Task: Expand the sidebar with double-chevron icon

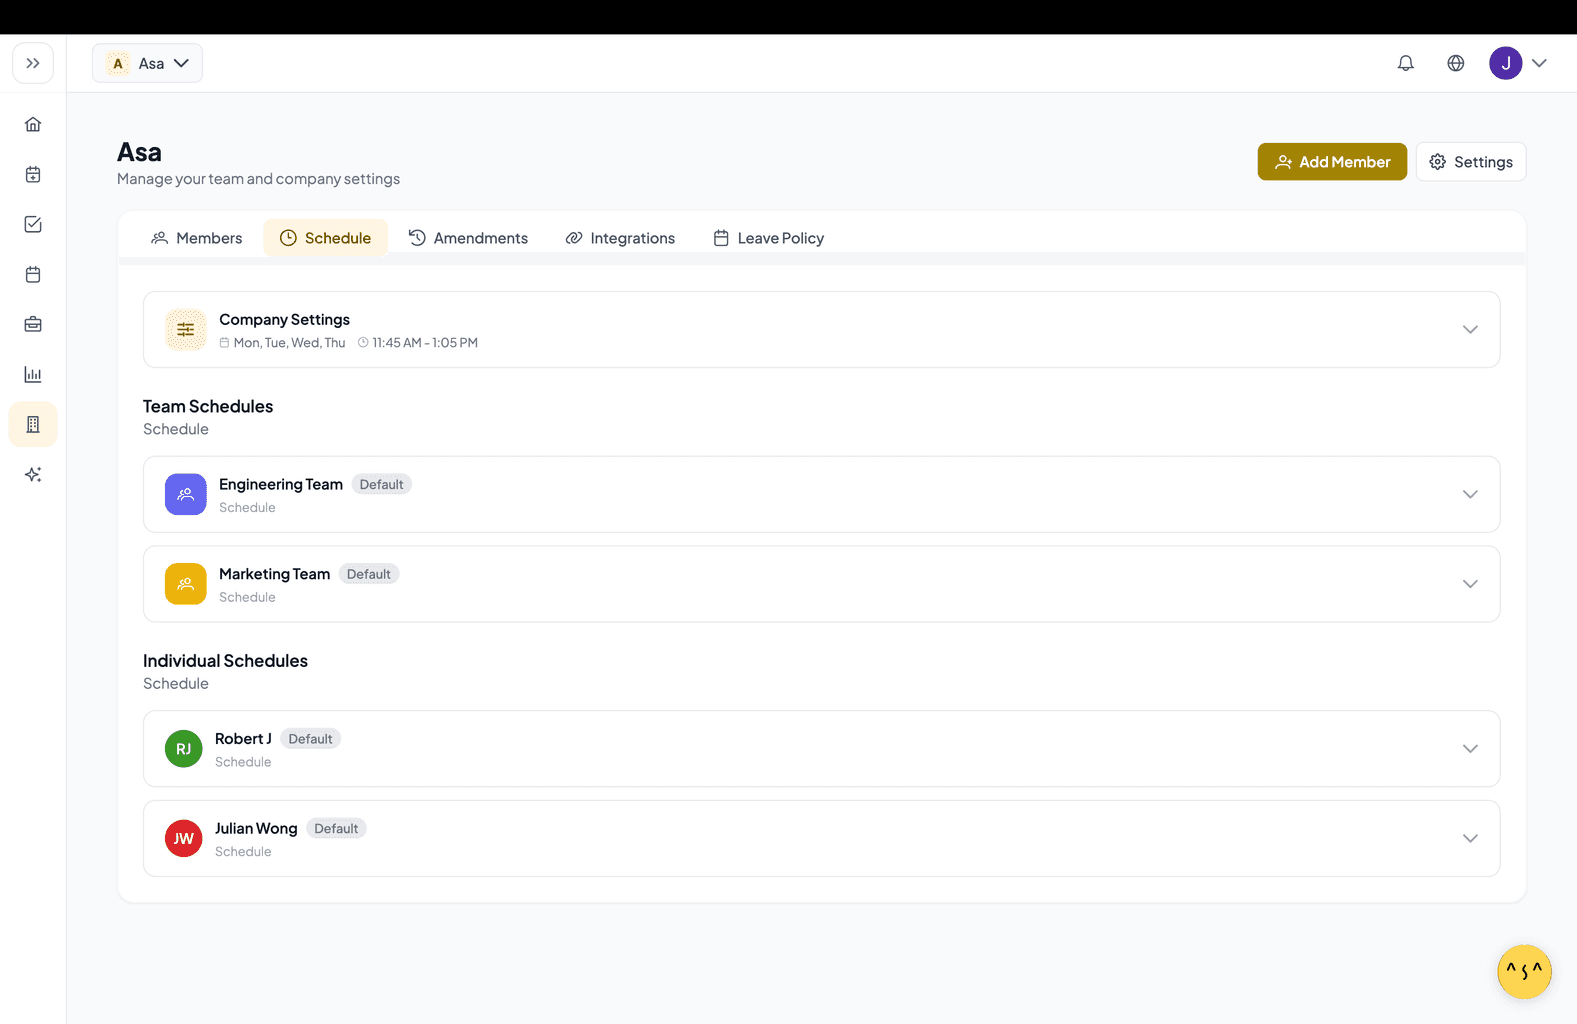Action: [x=33, y=63]
